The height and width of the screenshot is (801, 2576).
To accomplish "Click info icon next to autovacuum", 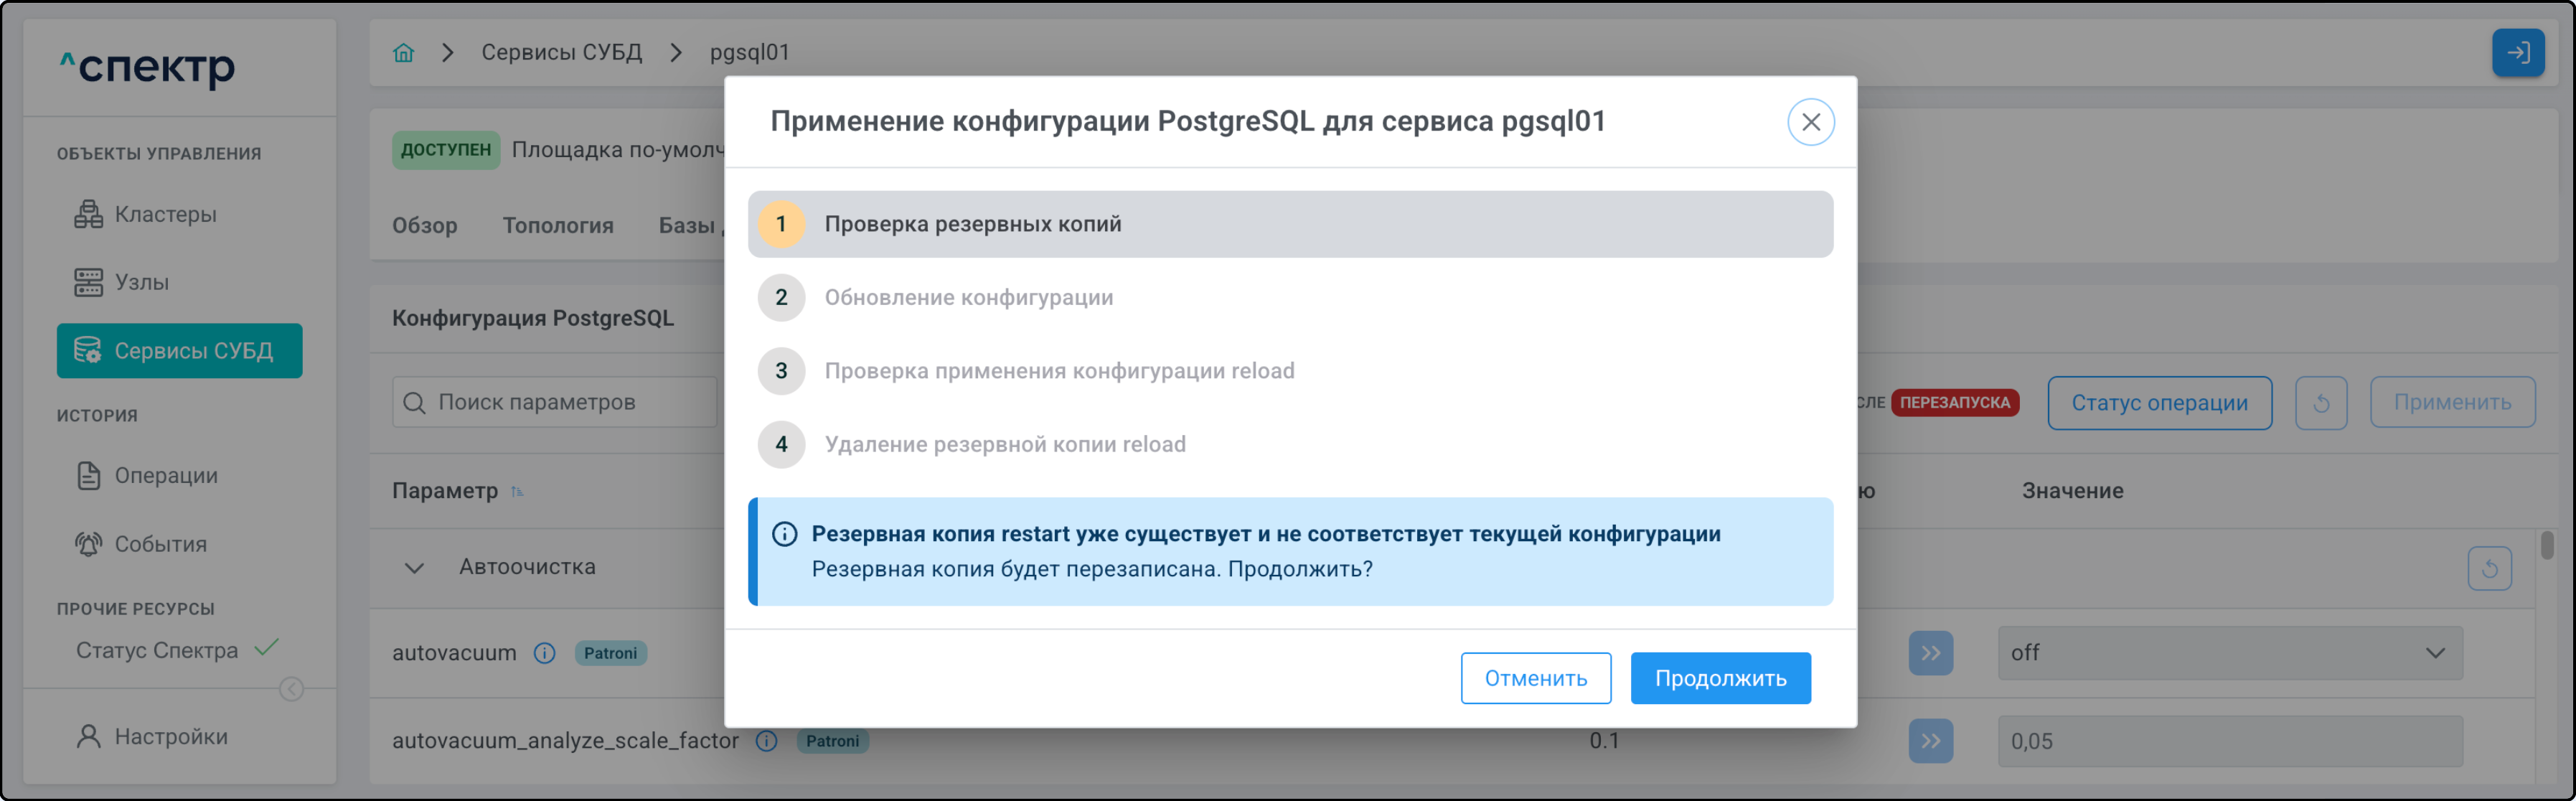I will [x=544, y=653].
